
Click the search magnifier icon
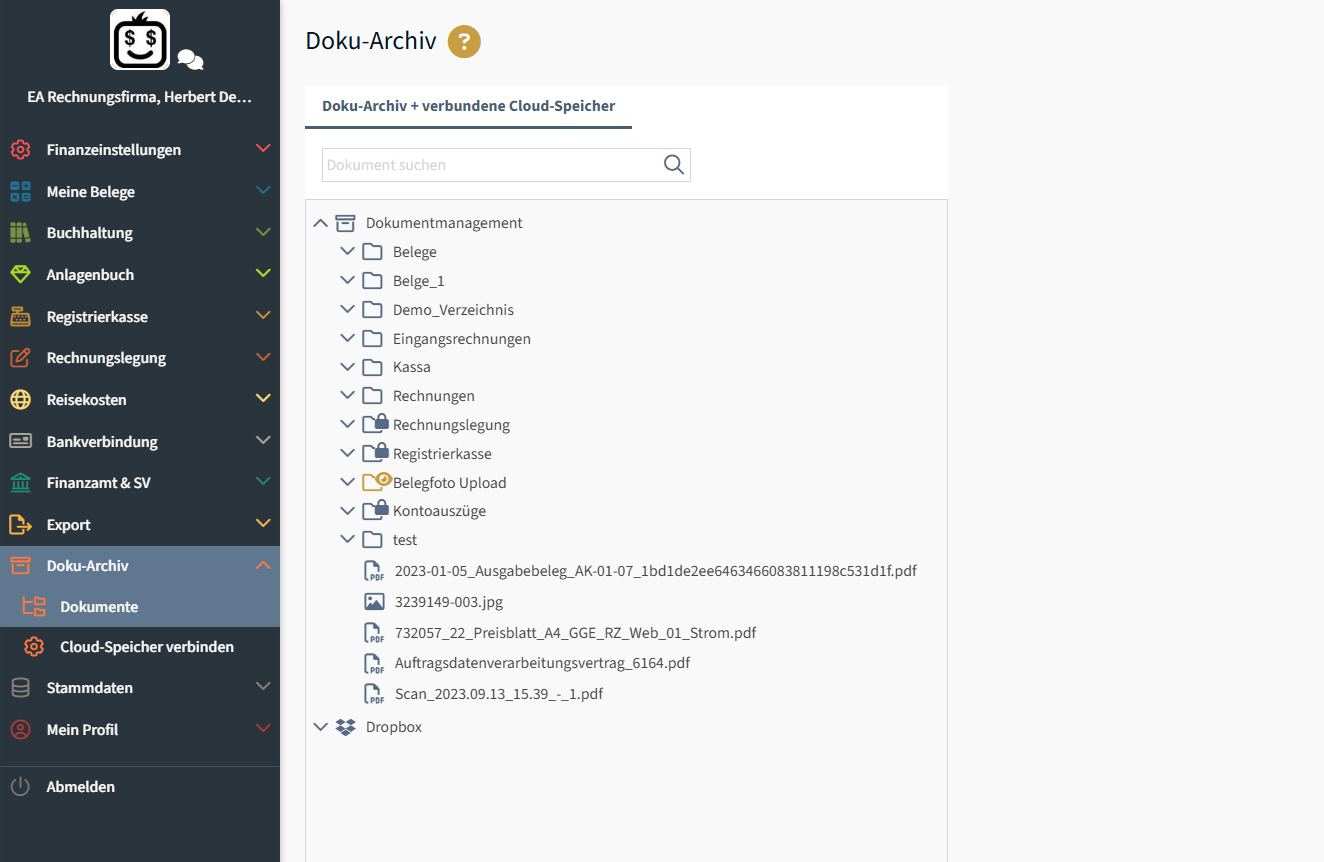click(x=674, y=165)
